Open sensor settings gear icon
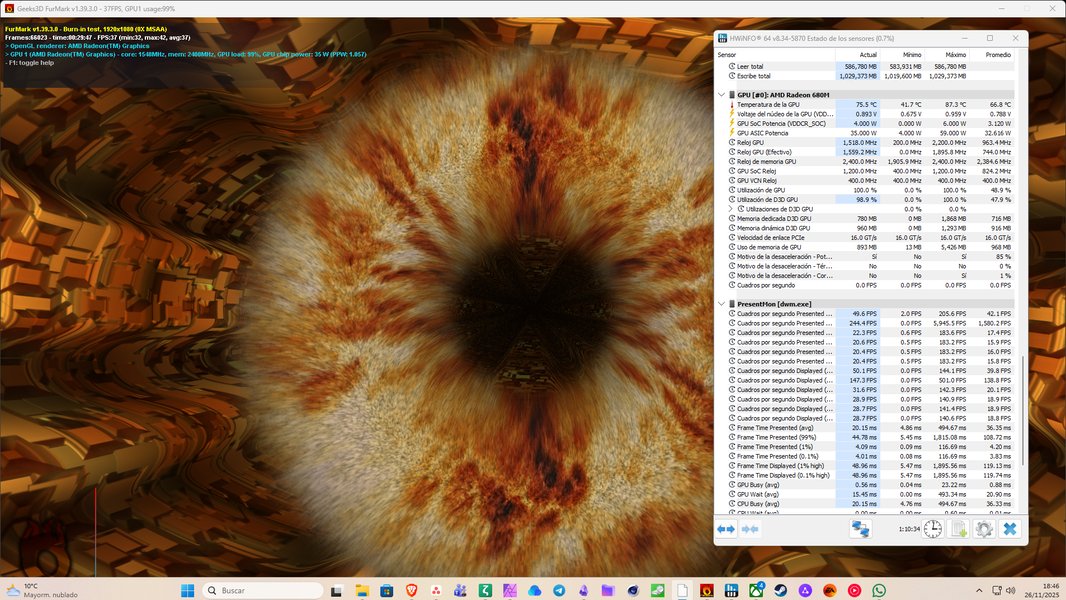The image size is (1066, 600). click(x=984, y=529)
